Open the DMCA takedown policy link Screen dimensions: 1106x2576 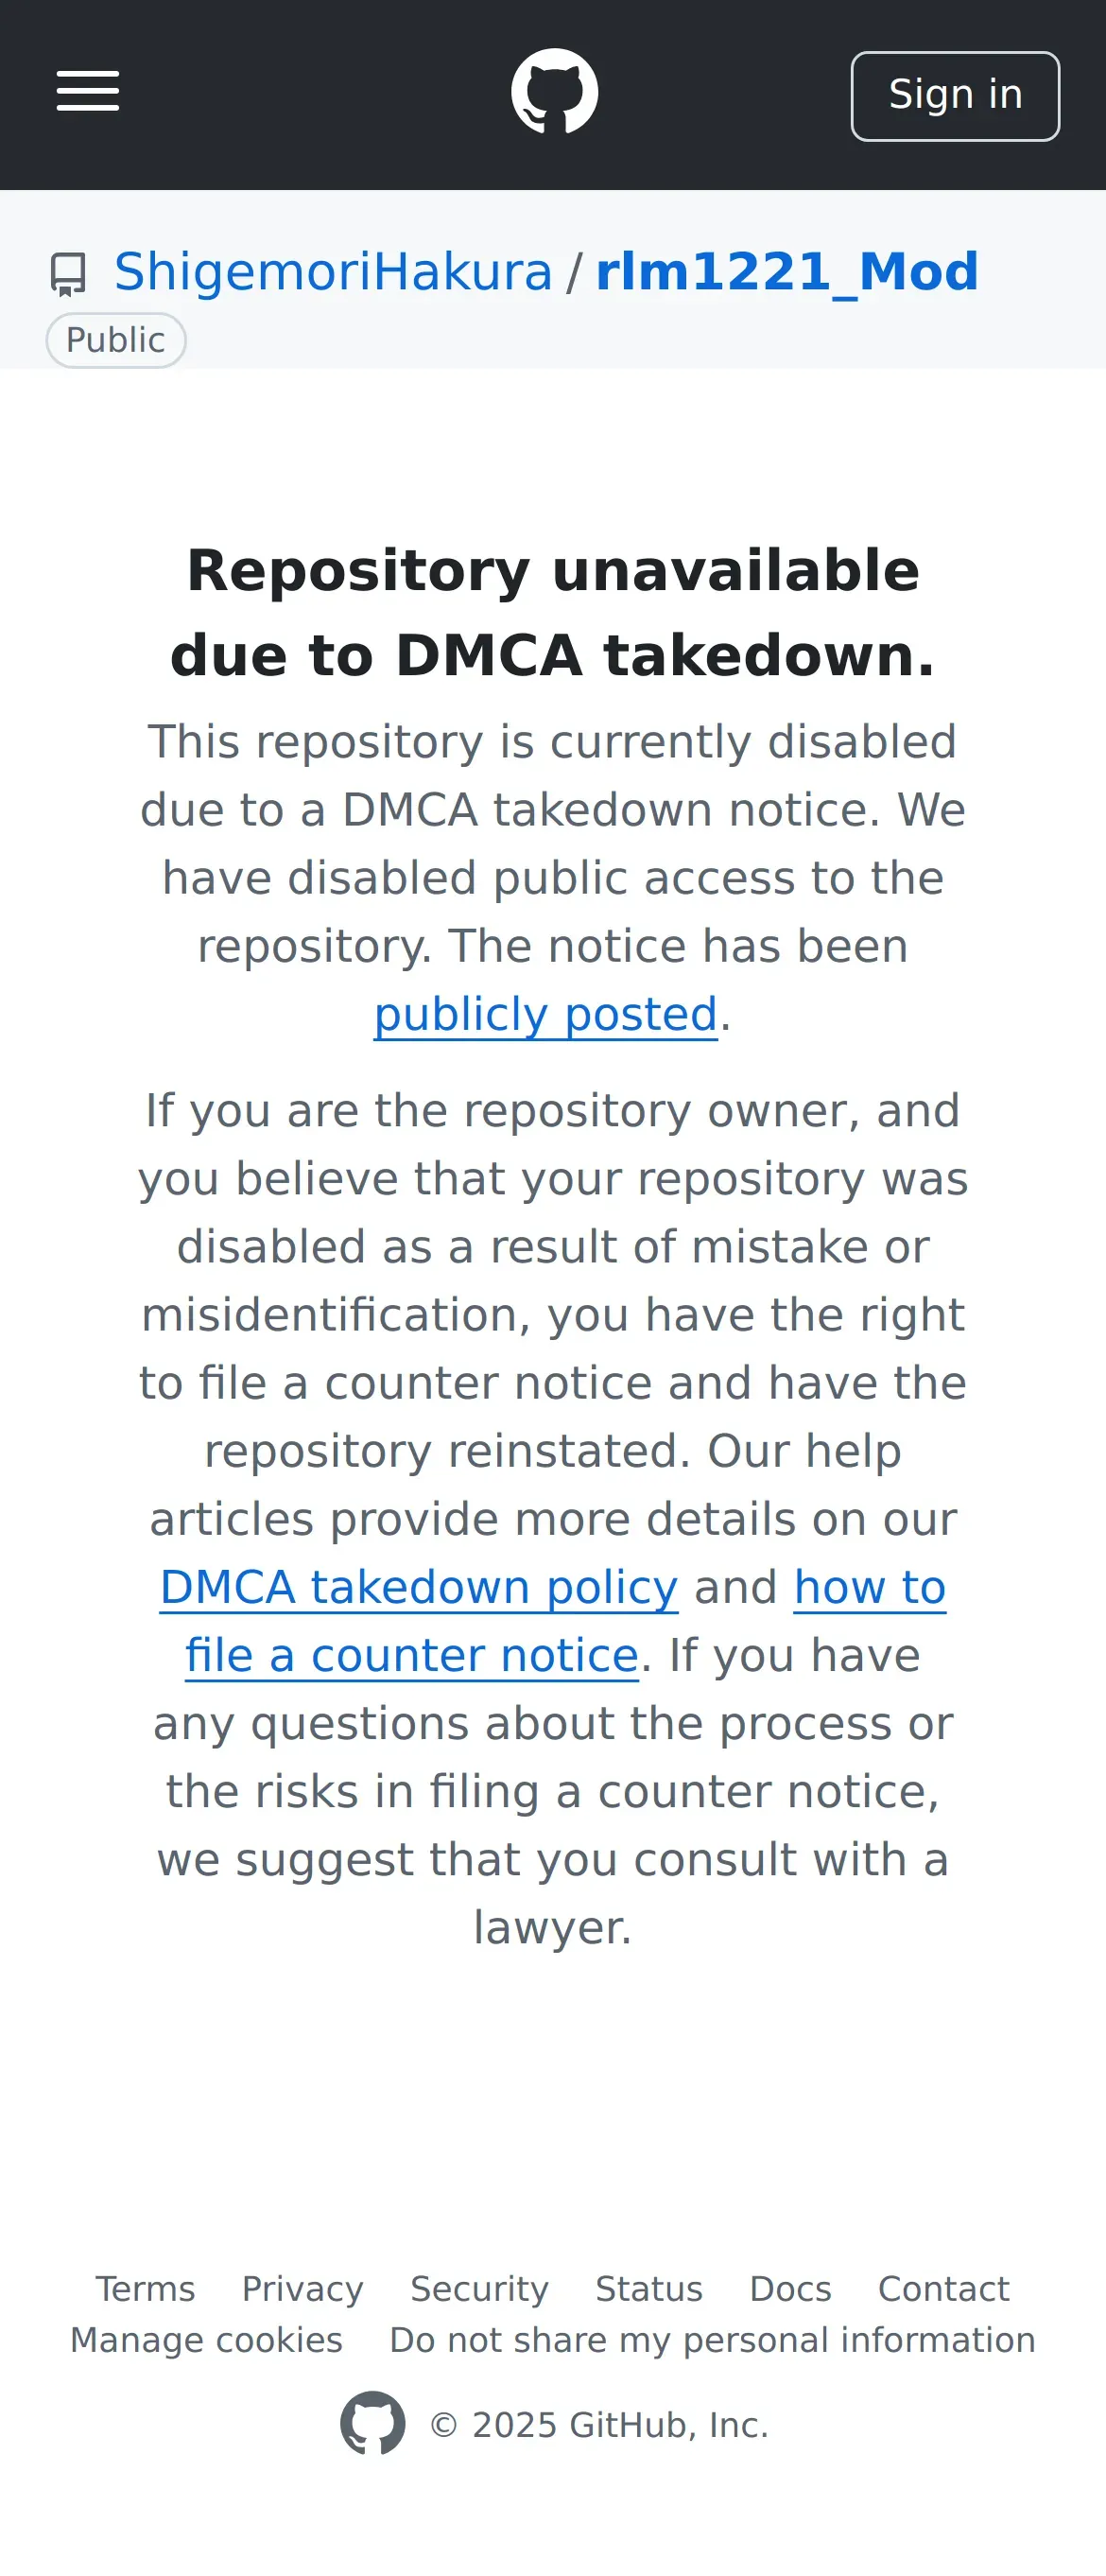[419, 1587]
